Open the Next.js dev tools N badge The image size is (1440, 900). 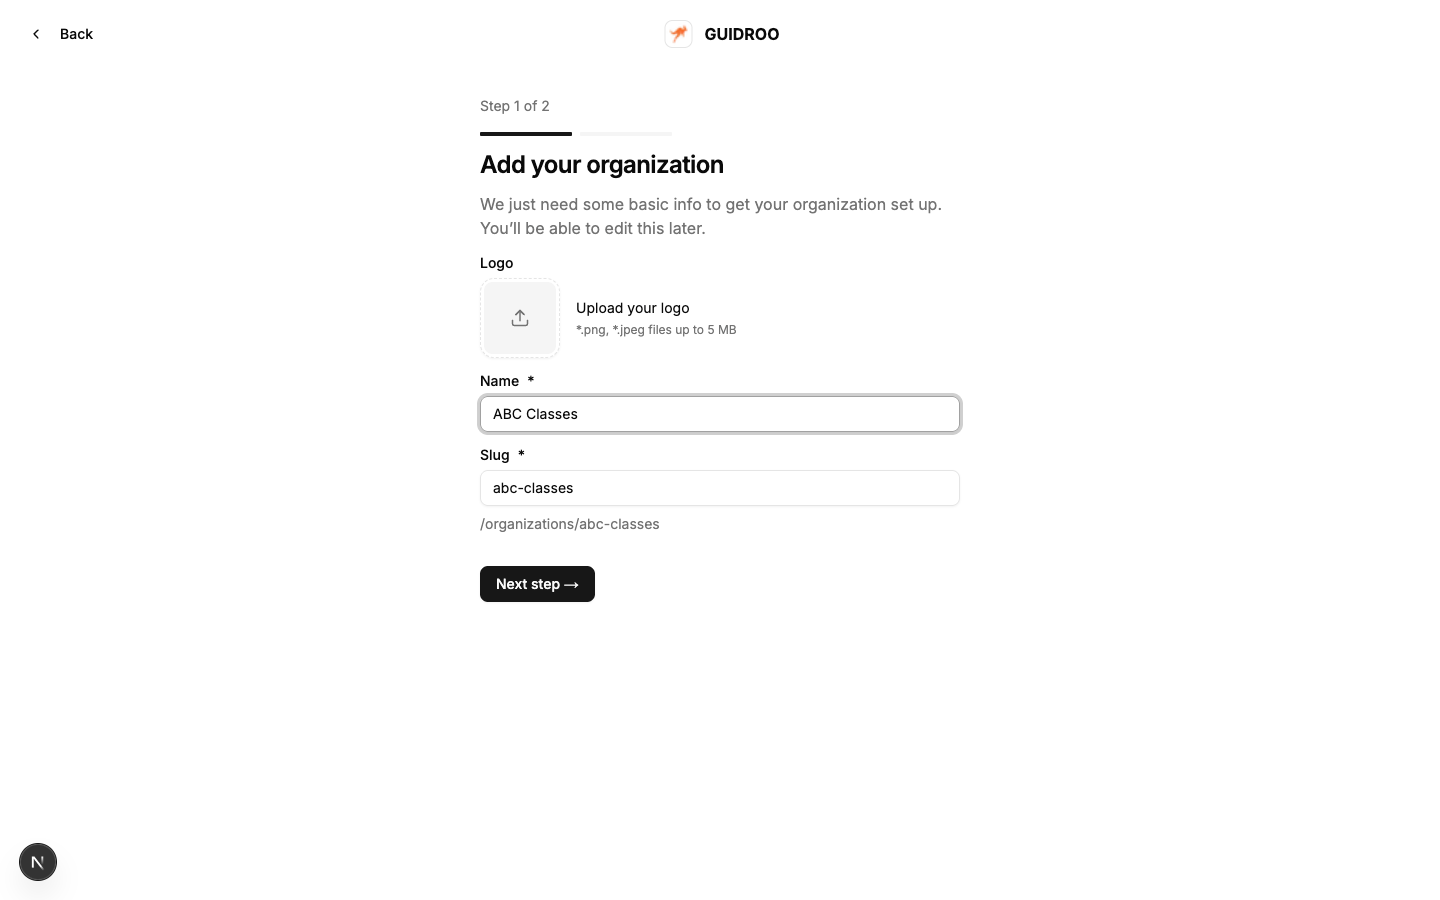tap(38, 862)
